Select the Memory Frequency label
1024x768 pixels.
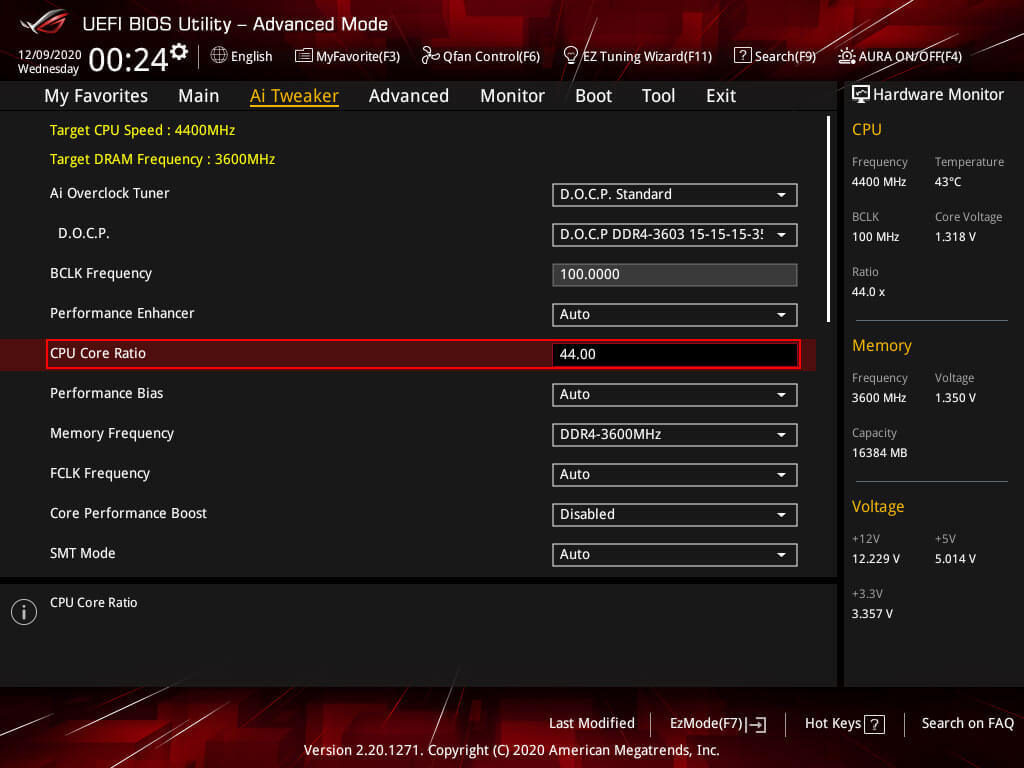pos(112,434)
